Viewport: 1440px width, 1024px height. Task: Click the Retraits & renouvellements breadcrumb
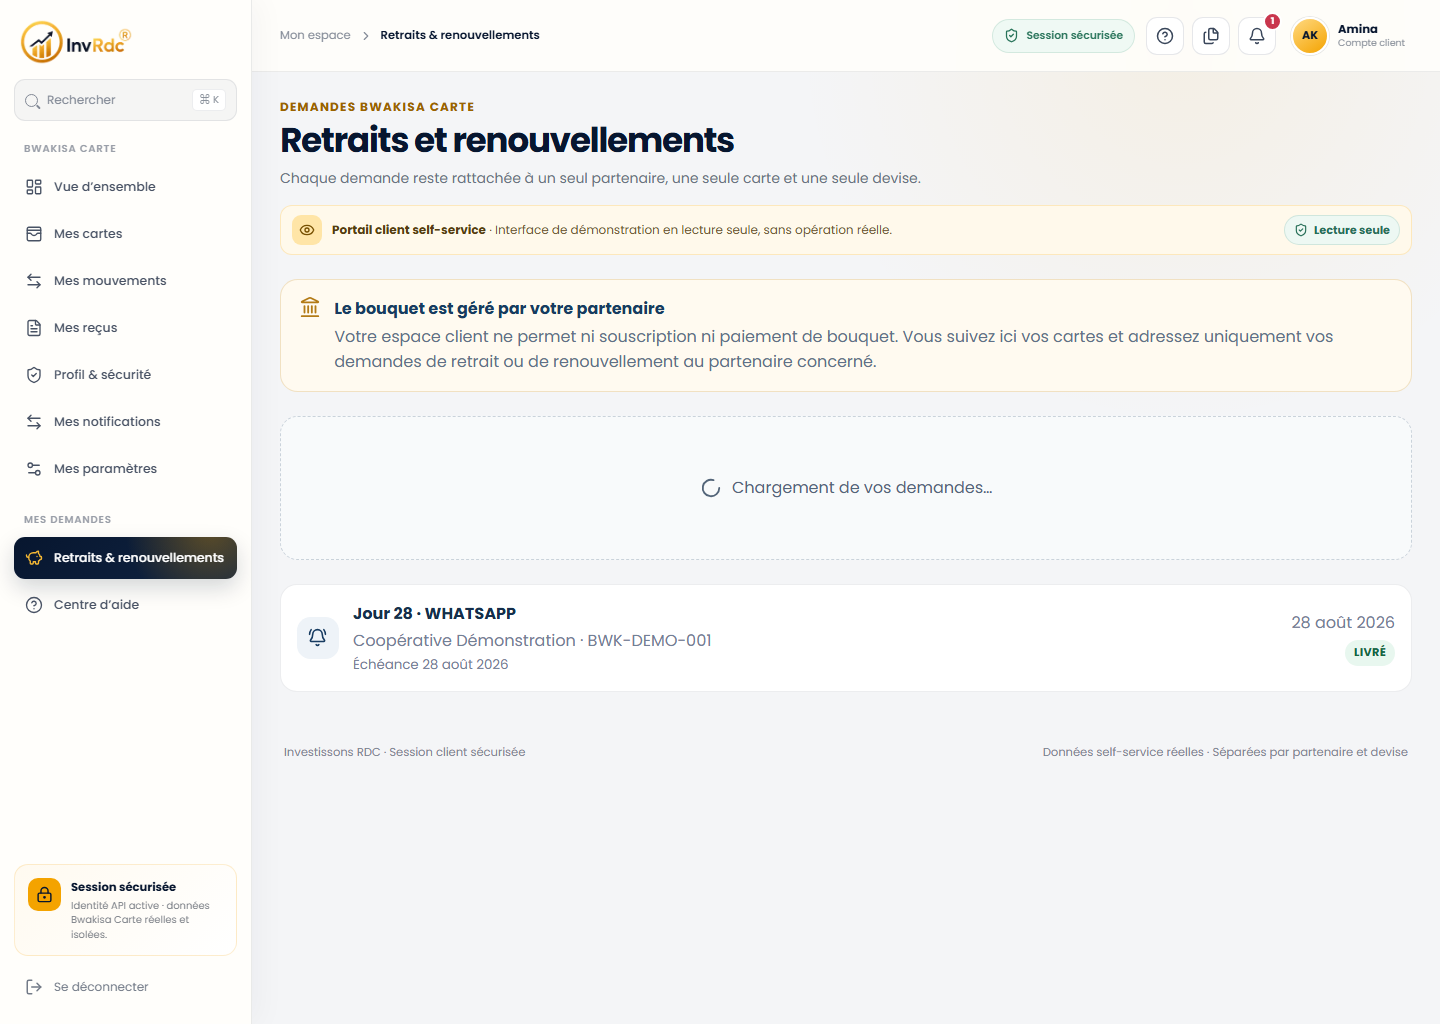pos(460,35)
